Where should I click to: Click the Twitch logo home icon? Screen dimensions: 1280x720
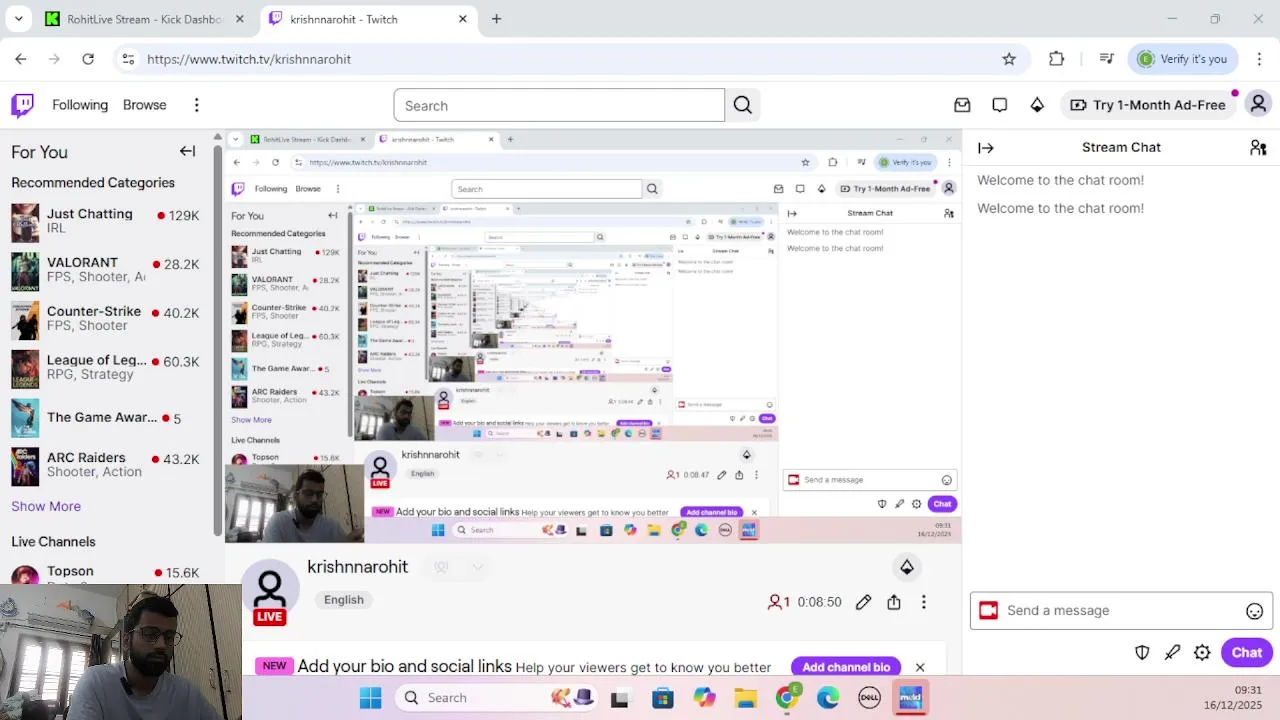click(x=22, y=105)
